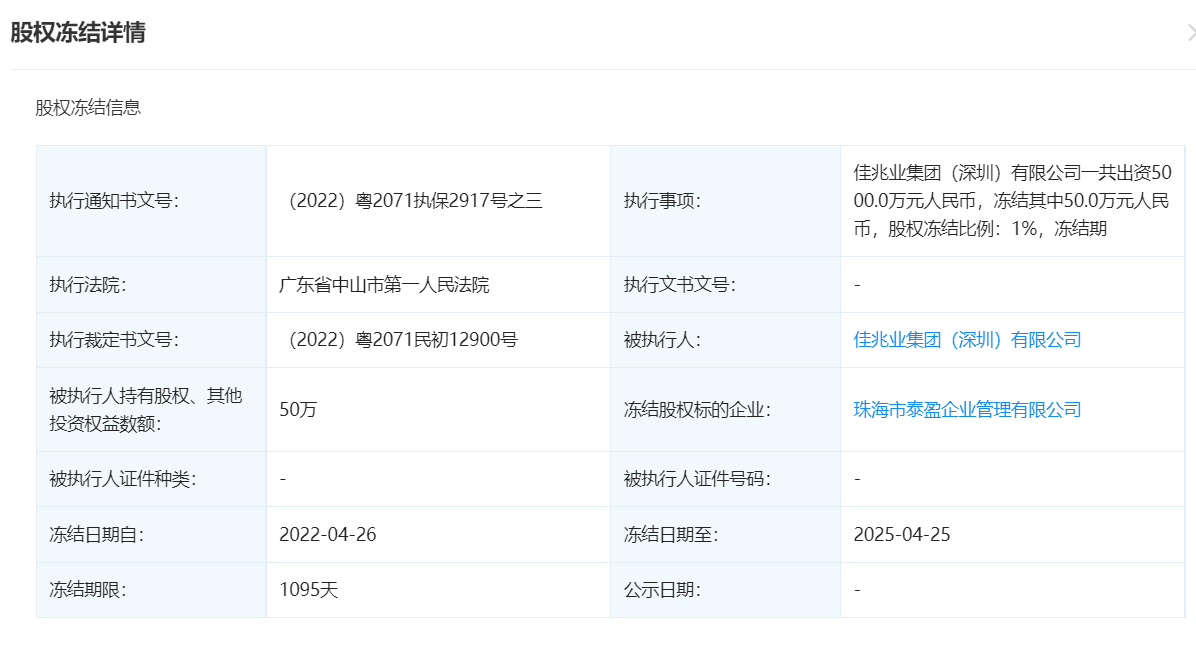Click the 执行事项 description text
The image size is (1196, 654).
click(x=1011, y=201)
